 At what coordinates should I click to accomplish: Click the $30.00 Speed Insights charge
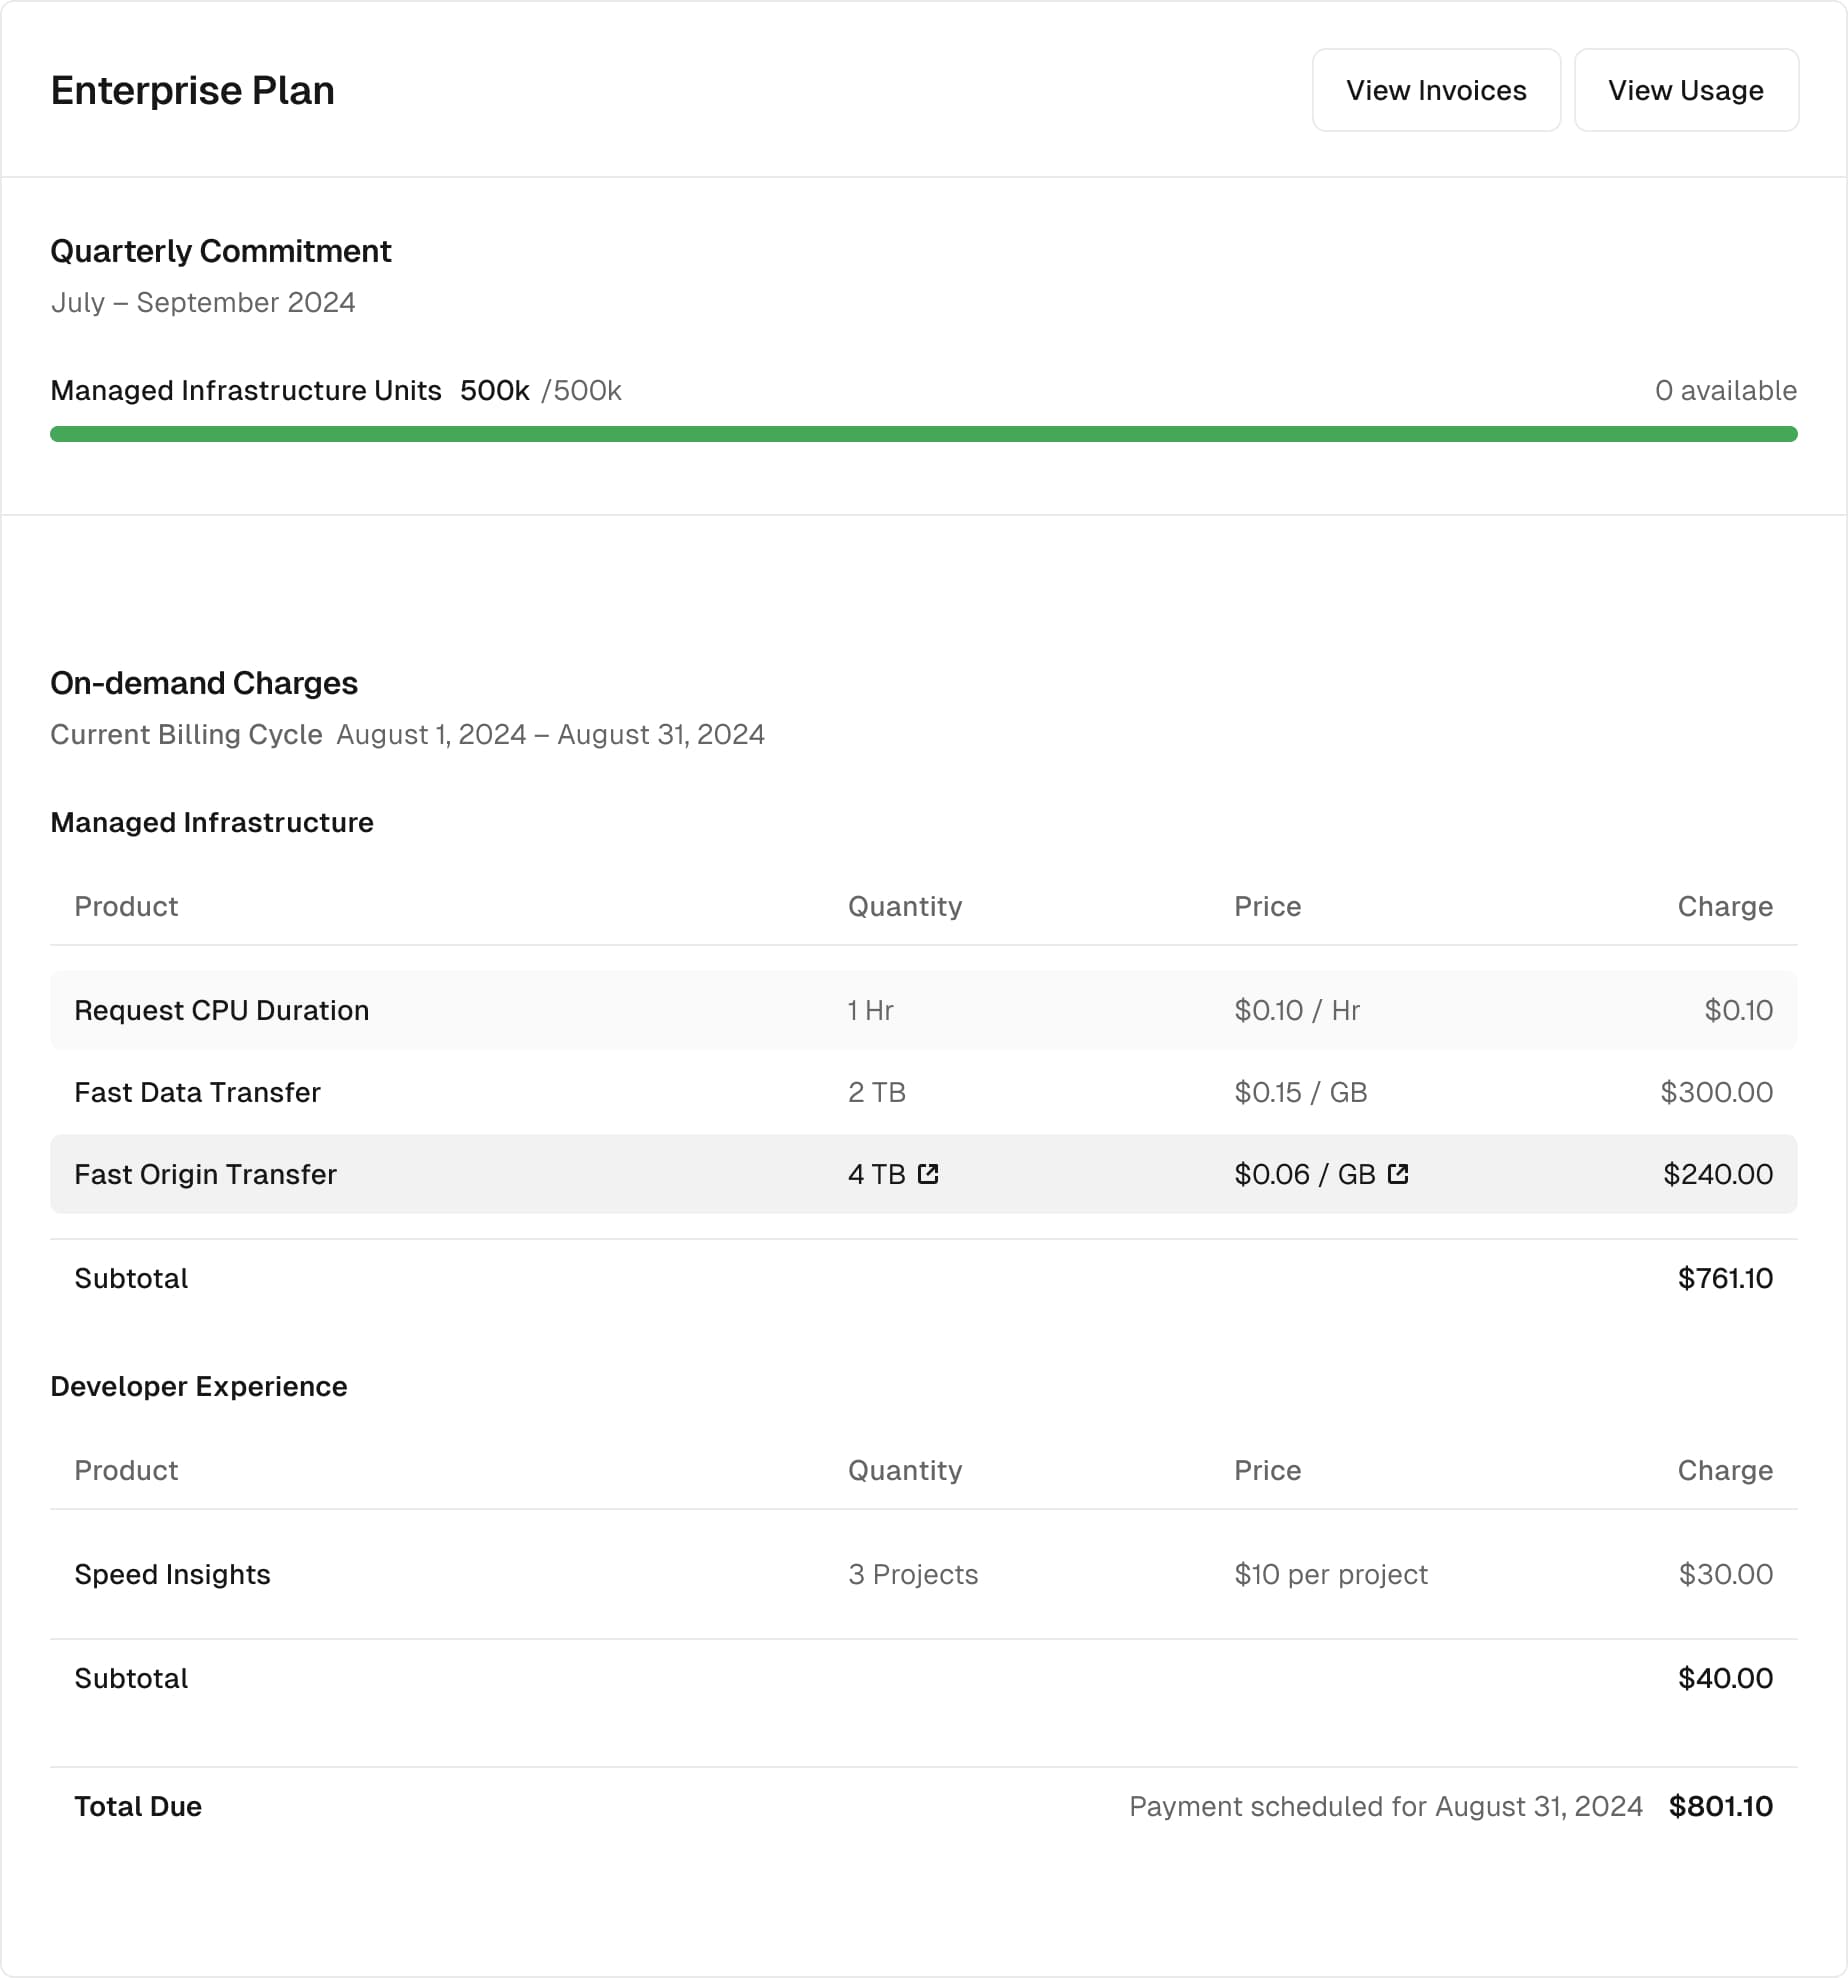coord(1725,1574)
